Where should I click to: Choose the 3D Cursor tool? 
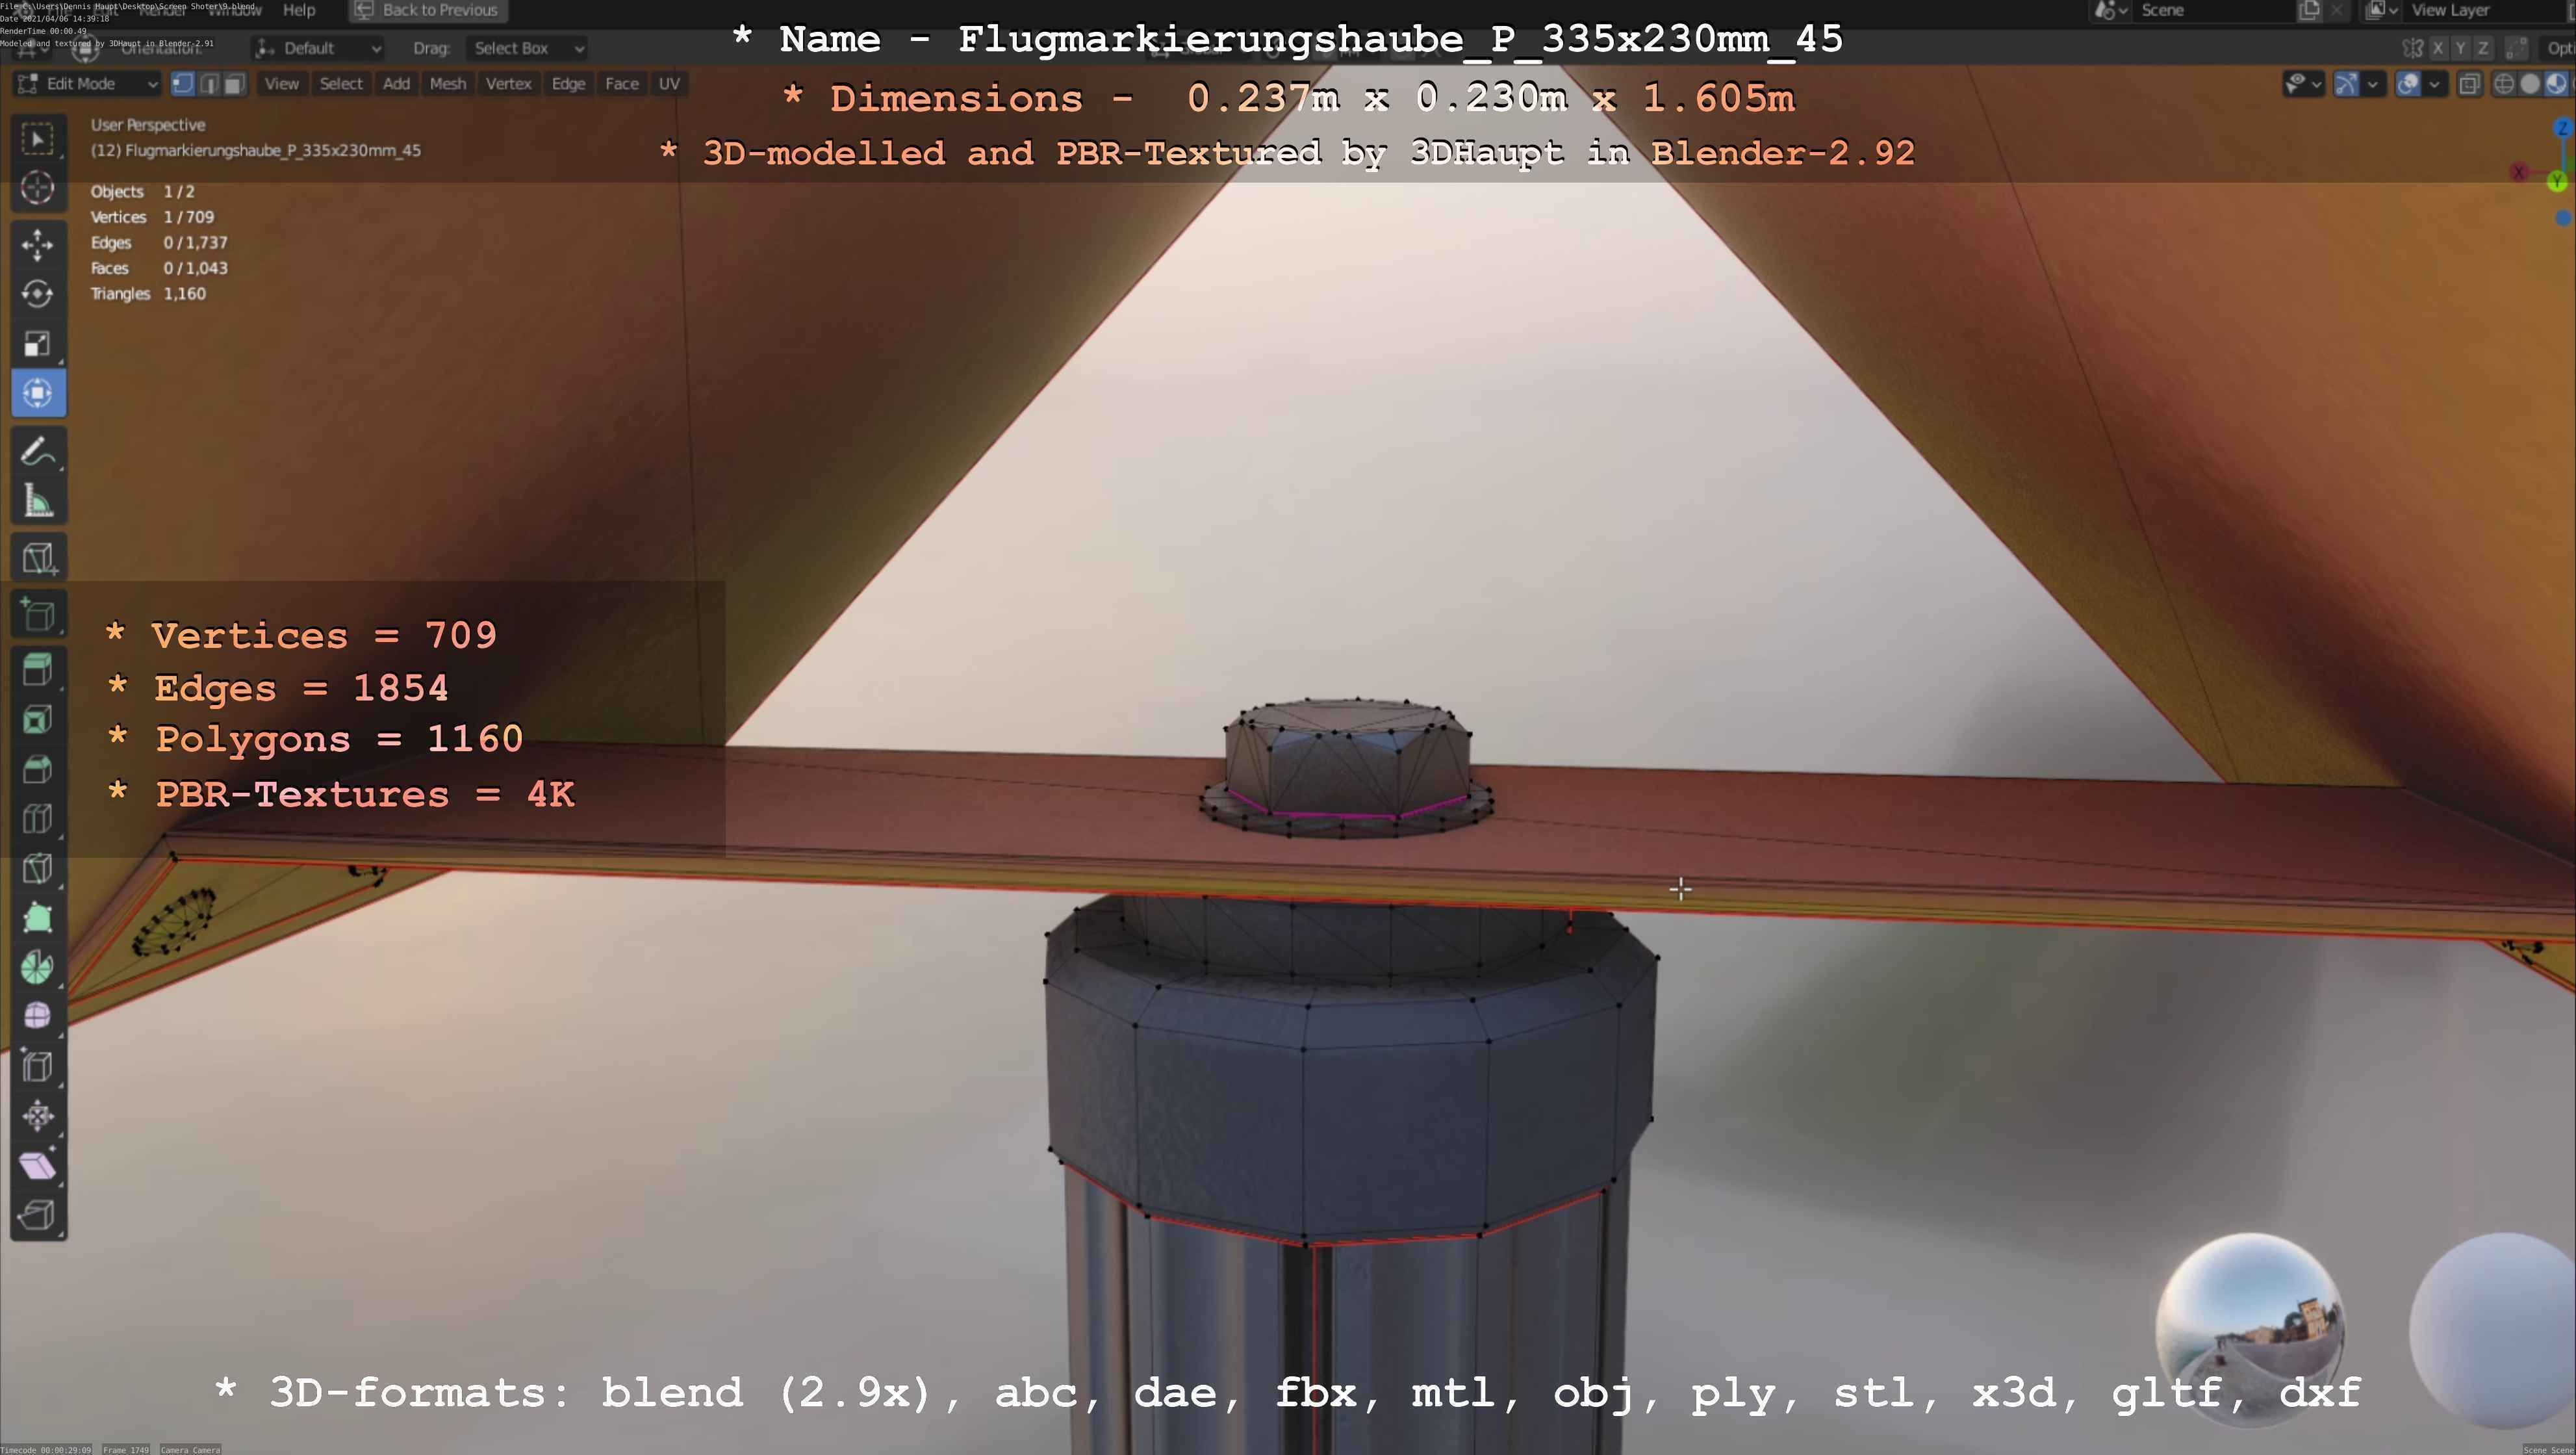[x=38, y=188]
